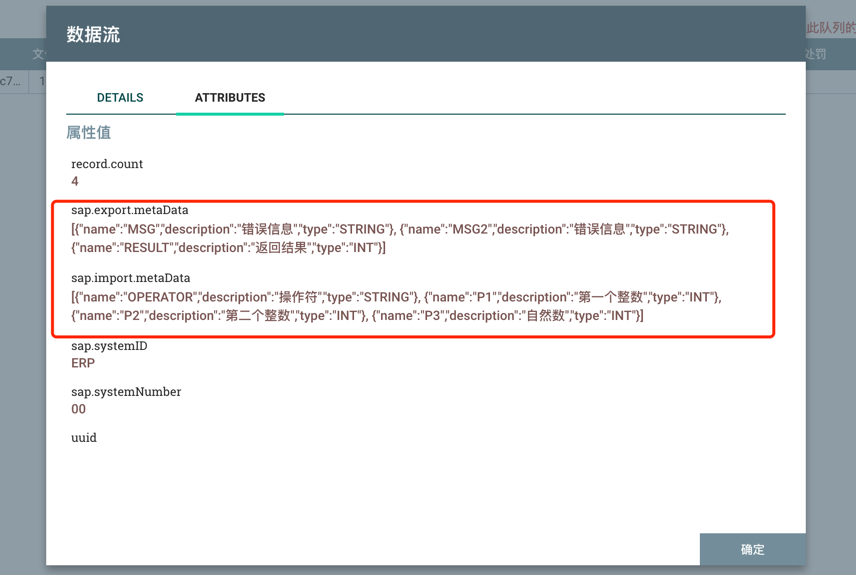Click the sap.systemNumber attribute label
Viewport: 856px width, 575px height.
click(x=126, y=392)
